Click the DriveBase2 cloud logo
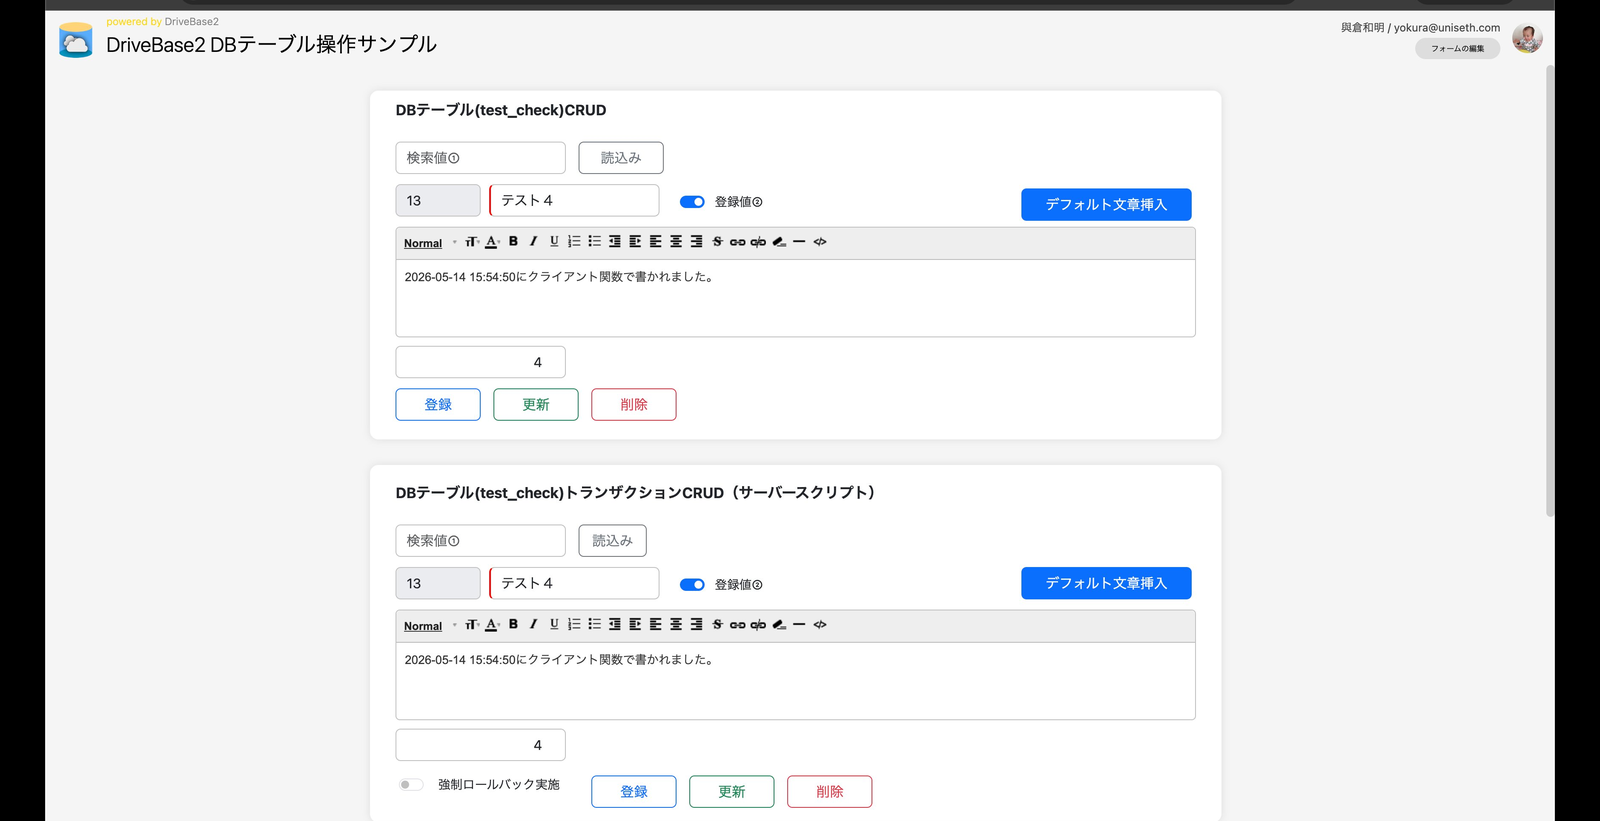This screenshot has height=821, width=1600. click(76, 41)
